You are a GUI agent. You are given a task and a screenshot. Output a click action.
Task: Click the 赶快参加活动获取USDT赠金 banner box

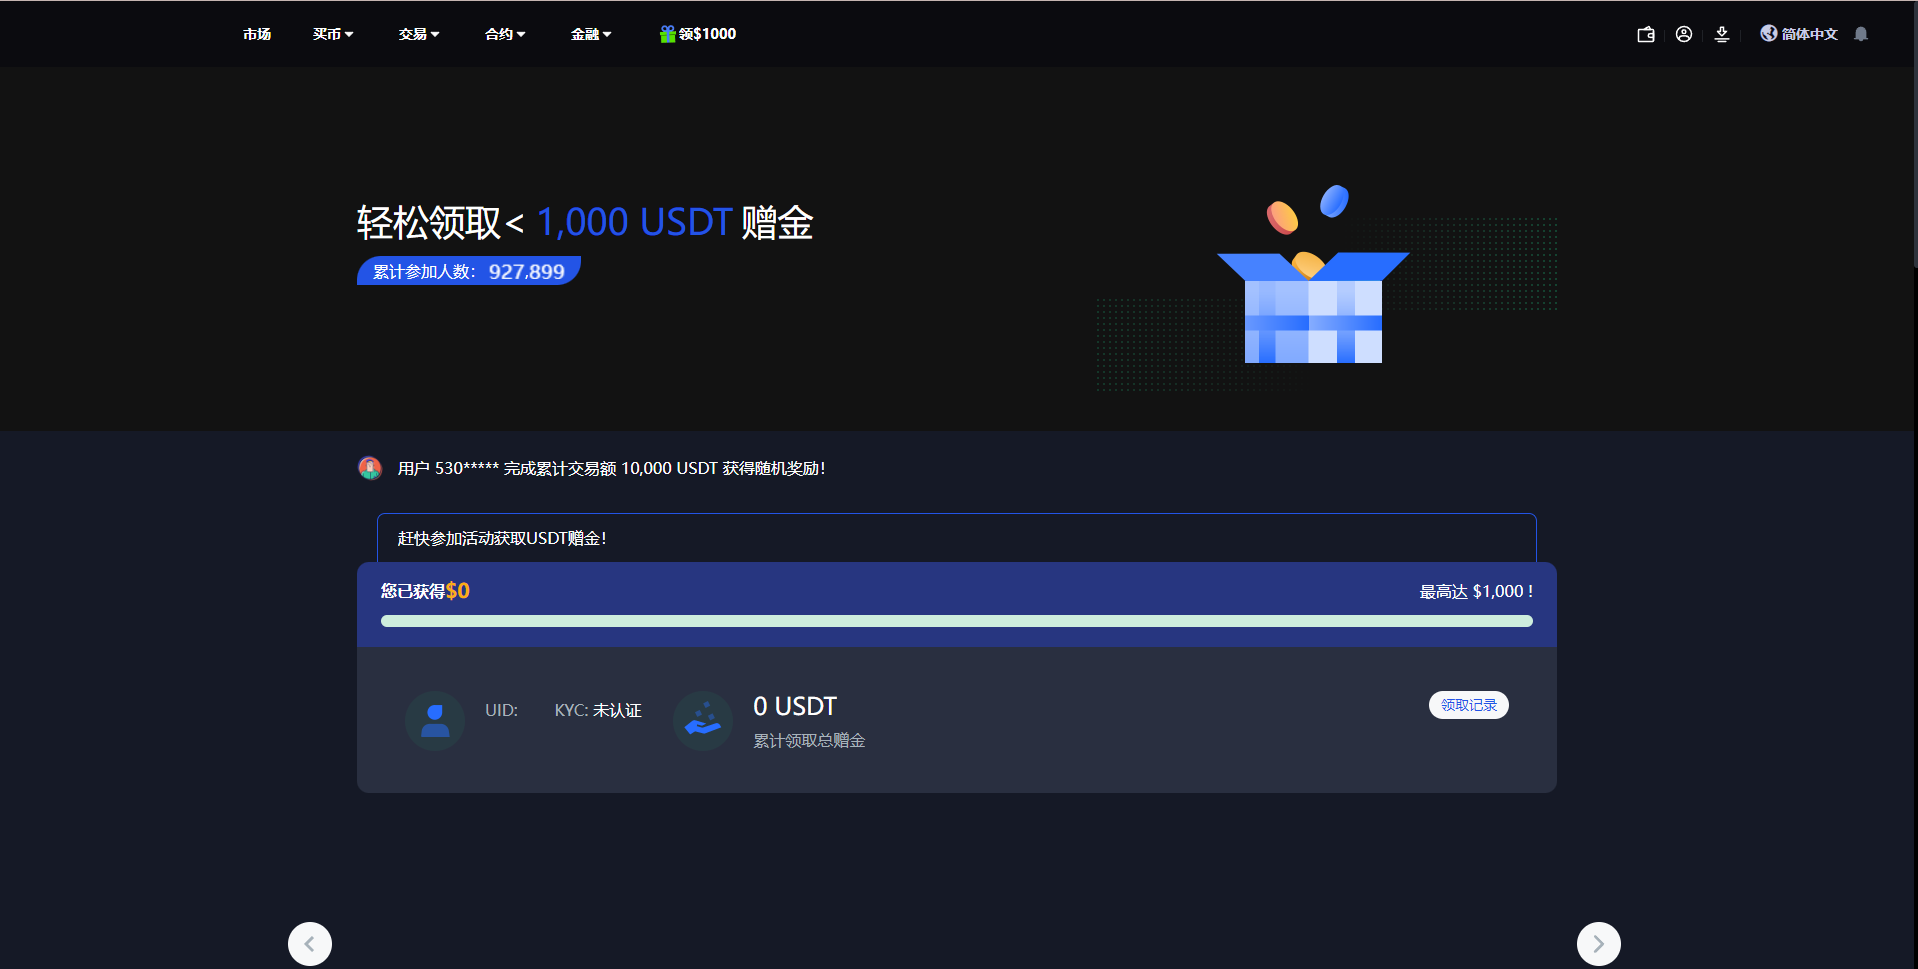(x=956, y=538)
